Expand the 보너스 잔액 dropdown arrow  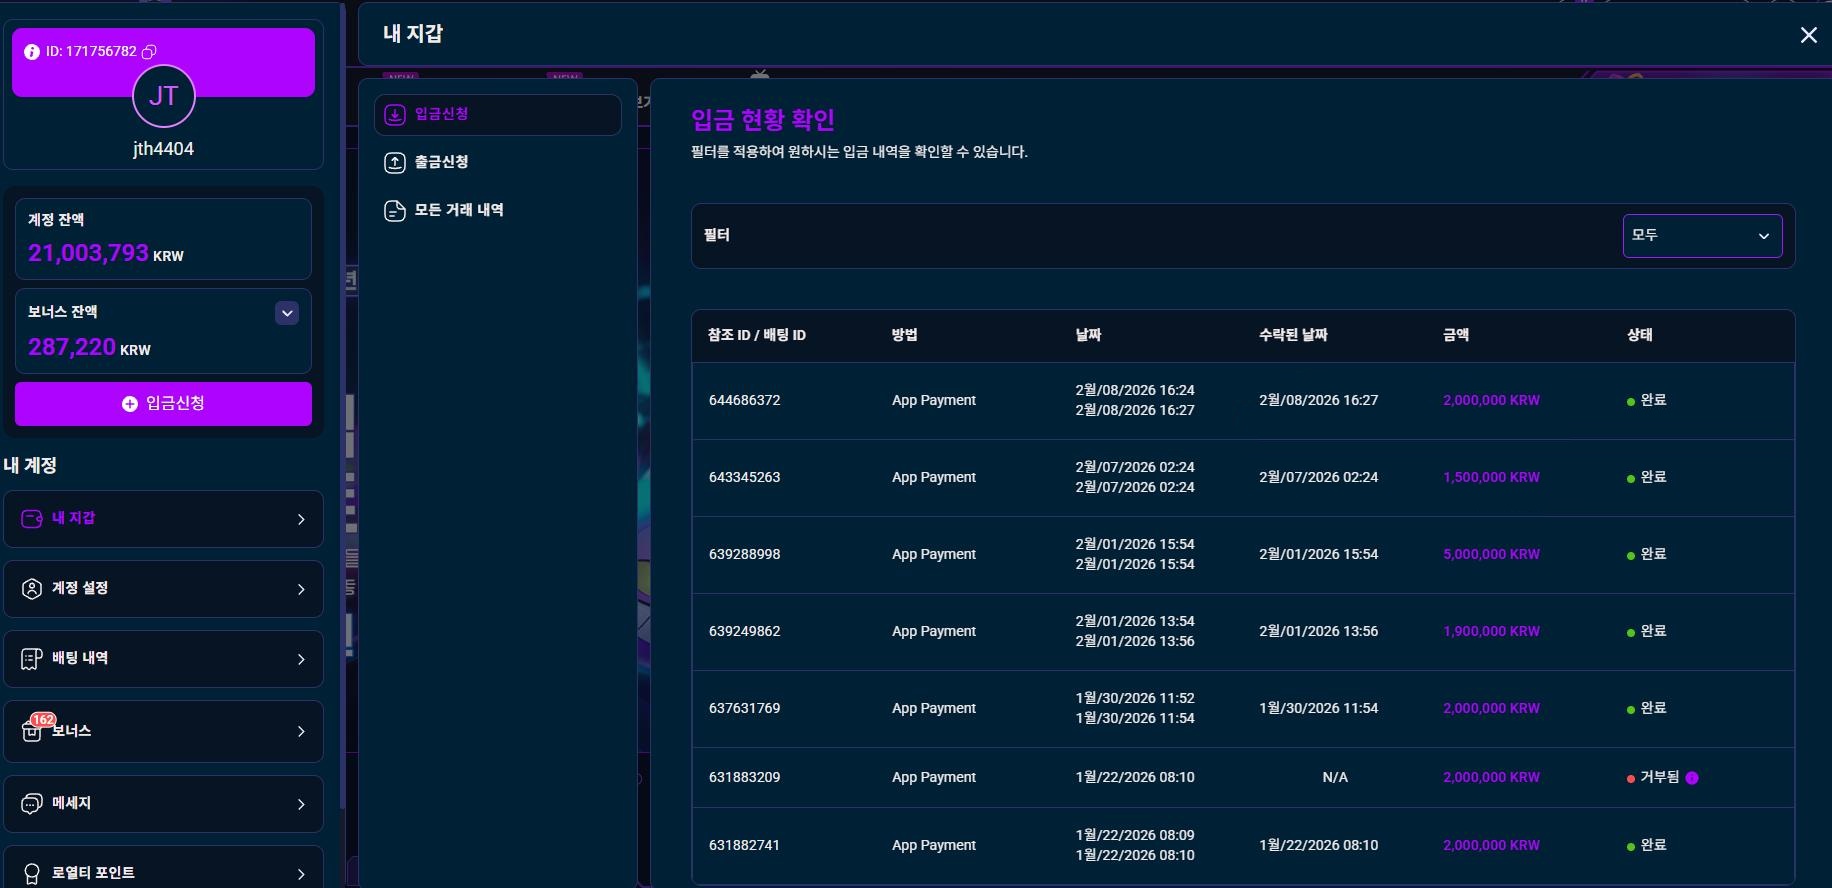(x=287, y=314)
